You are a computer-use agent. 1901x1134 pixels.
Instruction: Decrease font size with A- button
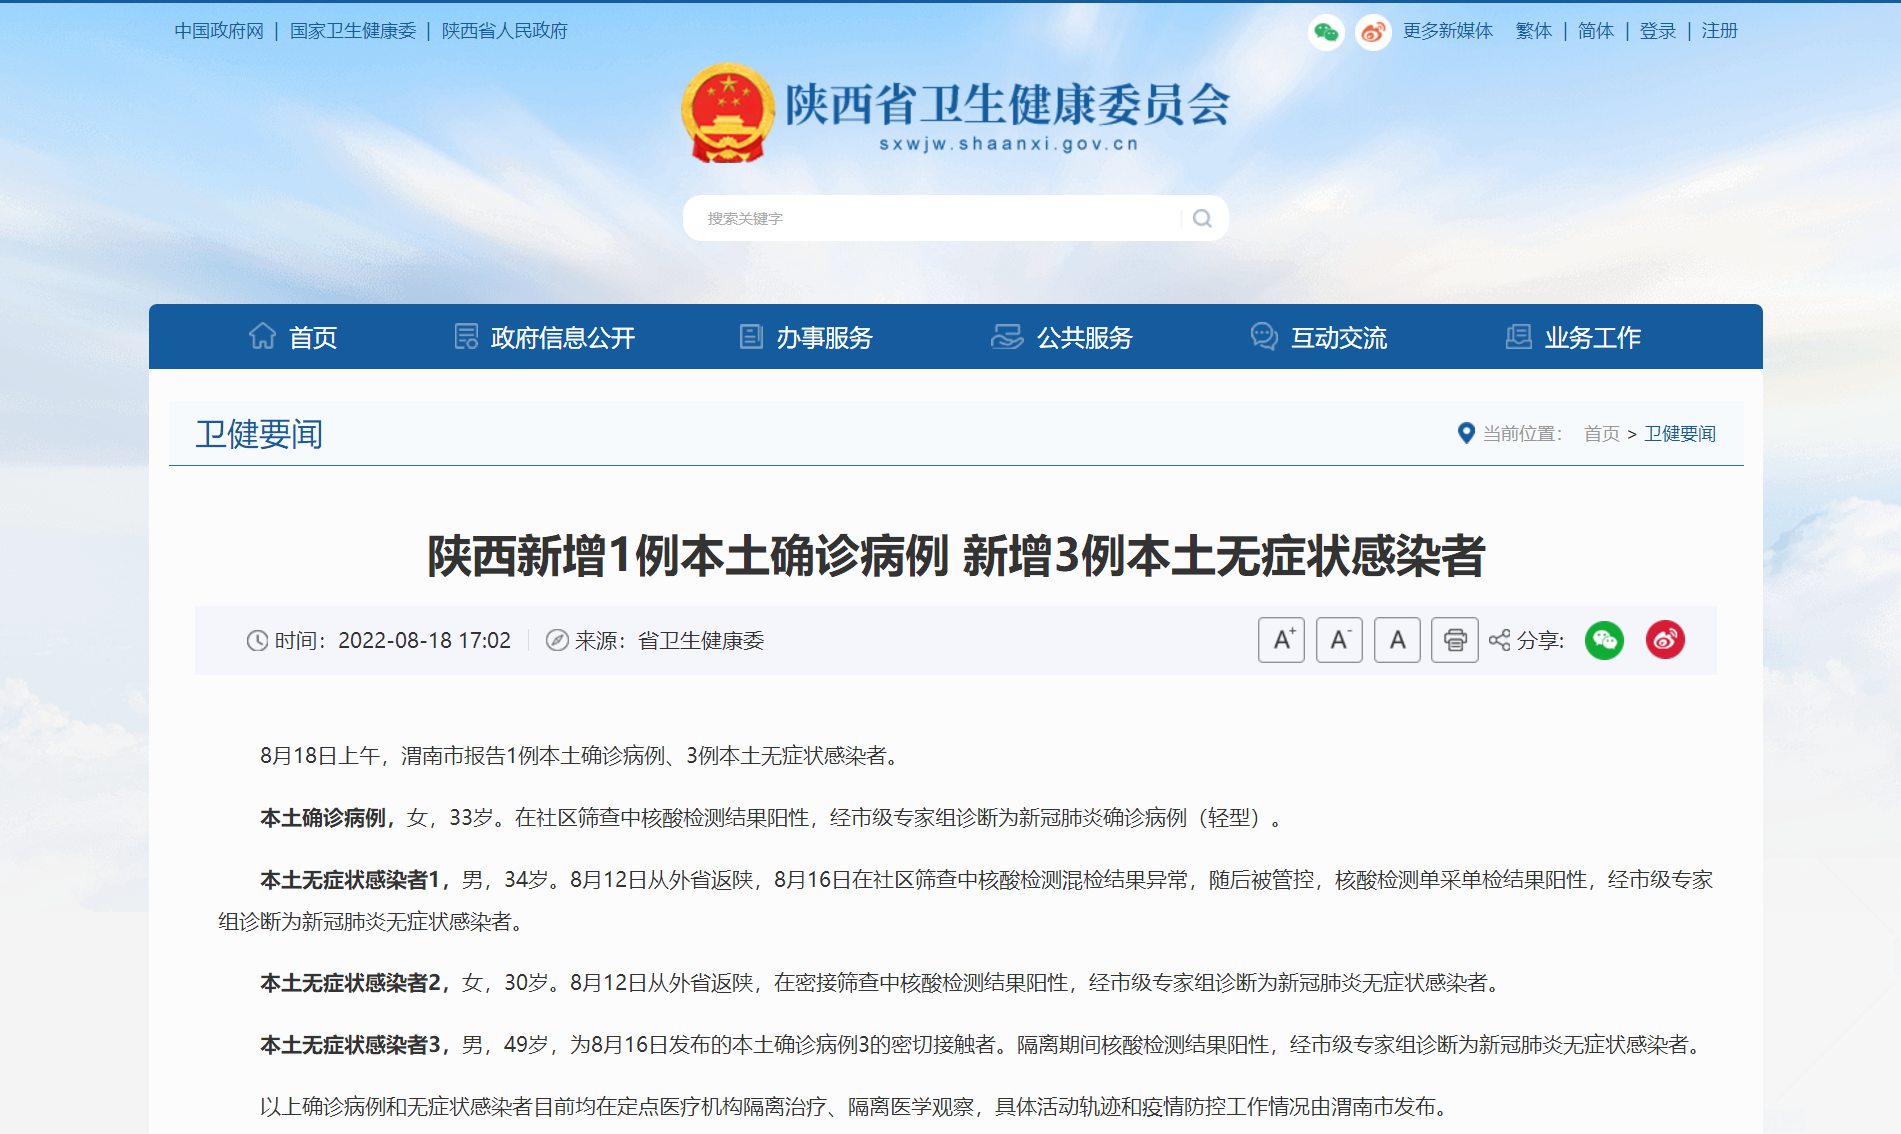[x=1339, y=640]
